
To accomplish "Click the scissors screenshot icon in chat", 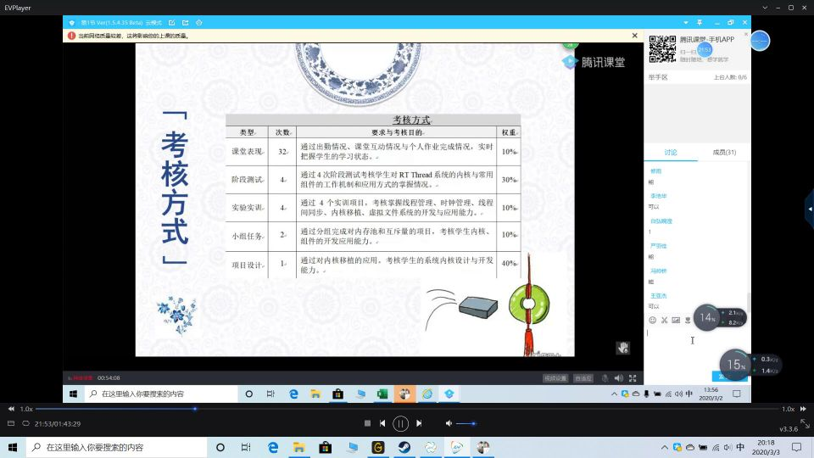I will click(x=664, y=321).
